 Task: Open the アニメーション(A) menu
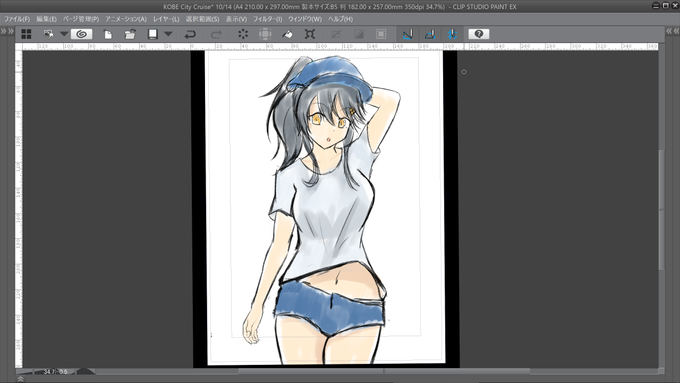coord(126,19)
